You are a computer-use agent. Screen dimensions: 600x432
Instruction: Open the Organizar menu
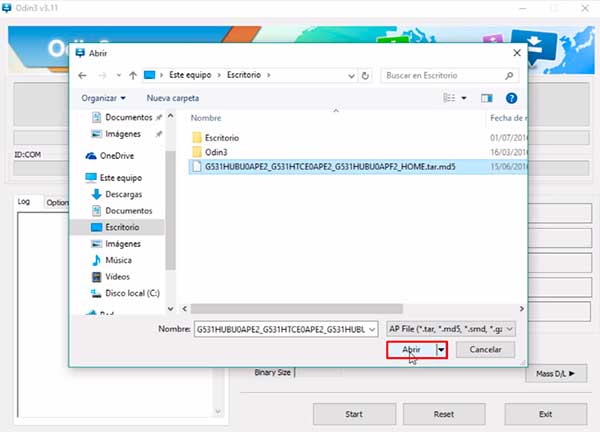(x=103, y=98)
